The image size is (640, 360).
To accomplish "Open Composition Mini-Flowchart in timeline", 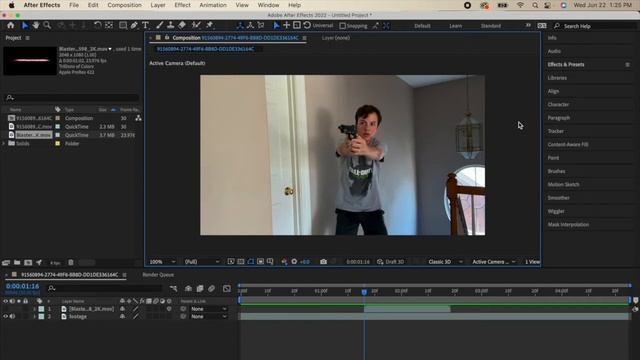I will tap(173, 289).
